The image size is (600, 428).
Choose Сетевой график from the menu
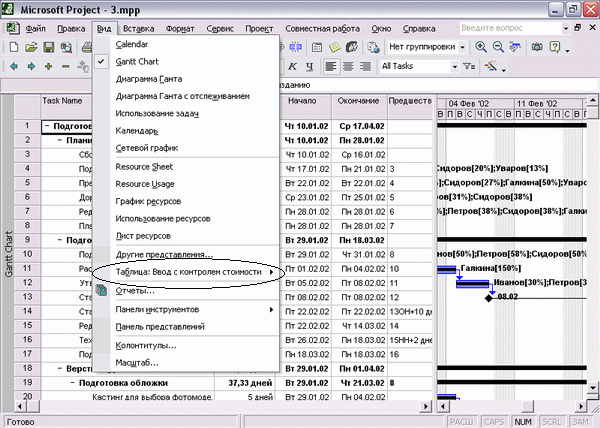(x=147, y=148)
